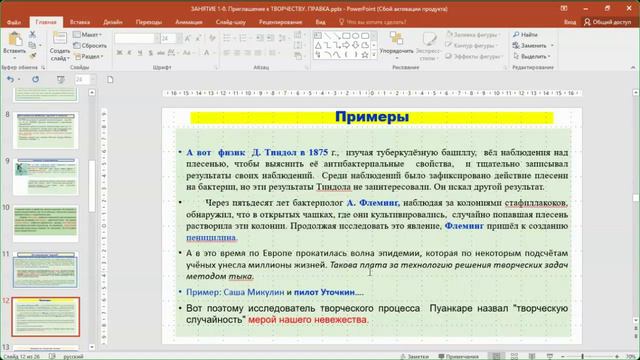Click the zoom slider handle in status bar
The height and width of the screenshot is (360, 640).
tap(582, 356)
